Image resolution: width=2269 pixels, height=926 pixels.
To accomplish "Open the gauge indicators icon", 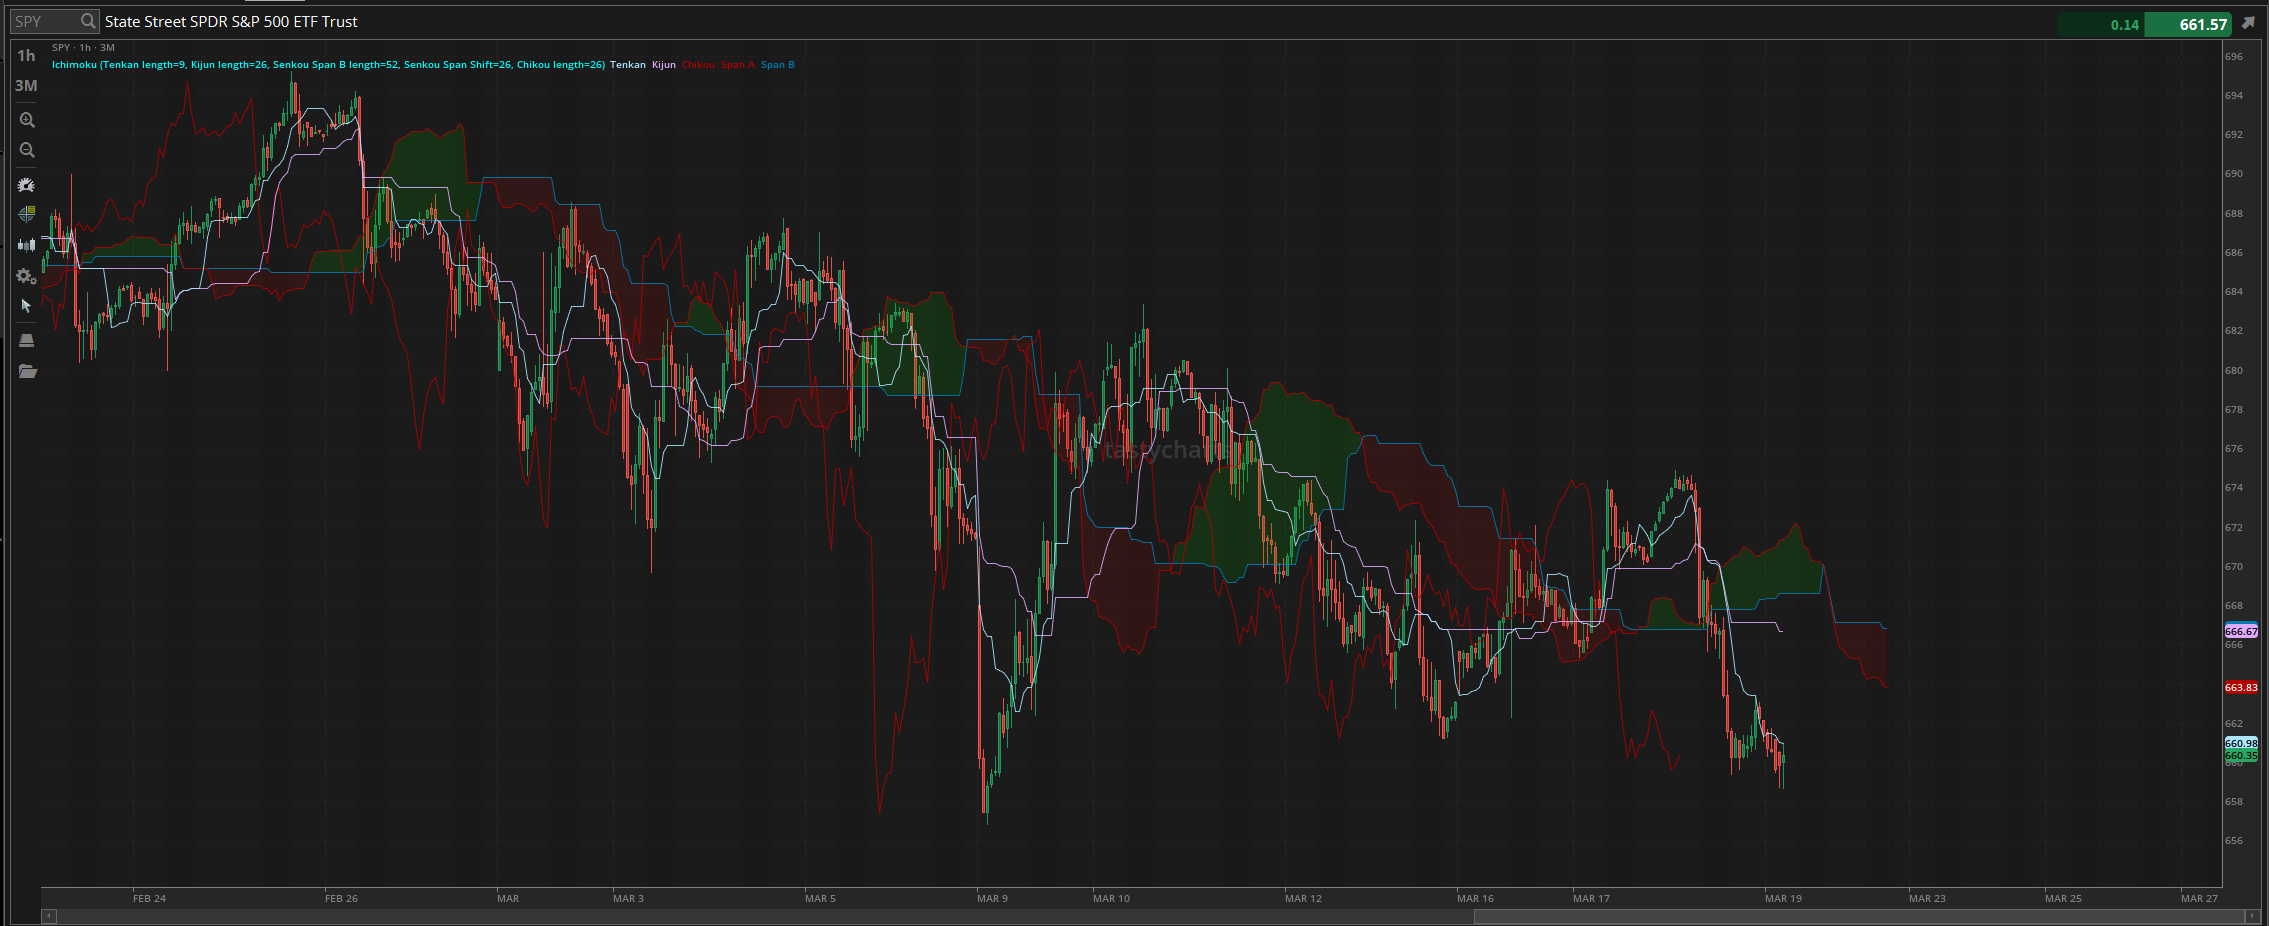I will 27,185.
